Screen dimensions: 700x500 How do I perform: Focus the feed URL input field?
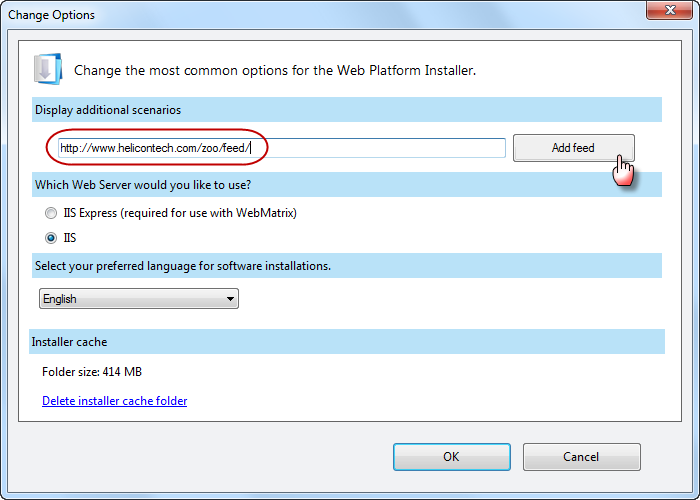(282, 148)
